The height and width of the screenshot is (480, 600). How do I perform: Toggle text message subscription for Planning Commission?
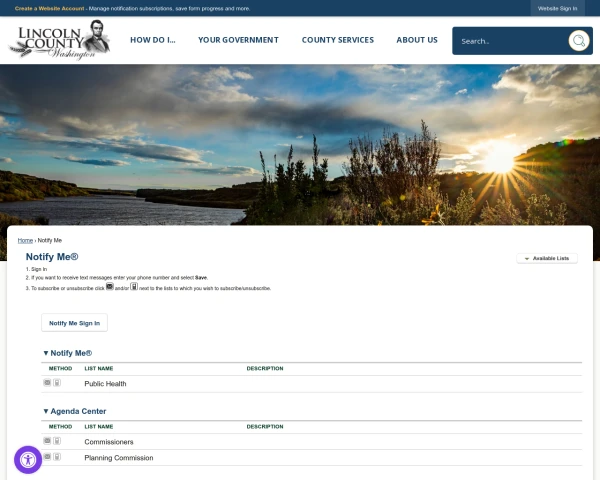(x=57, y=456)
